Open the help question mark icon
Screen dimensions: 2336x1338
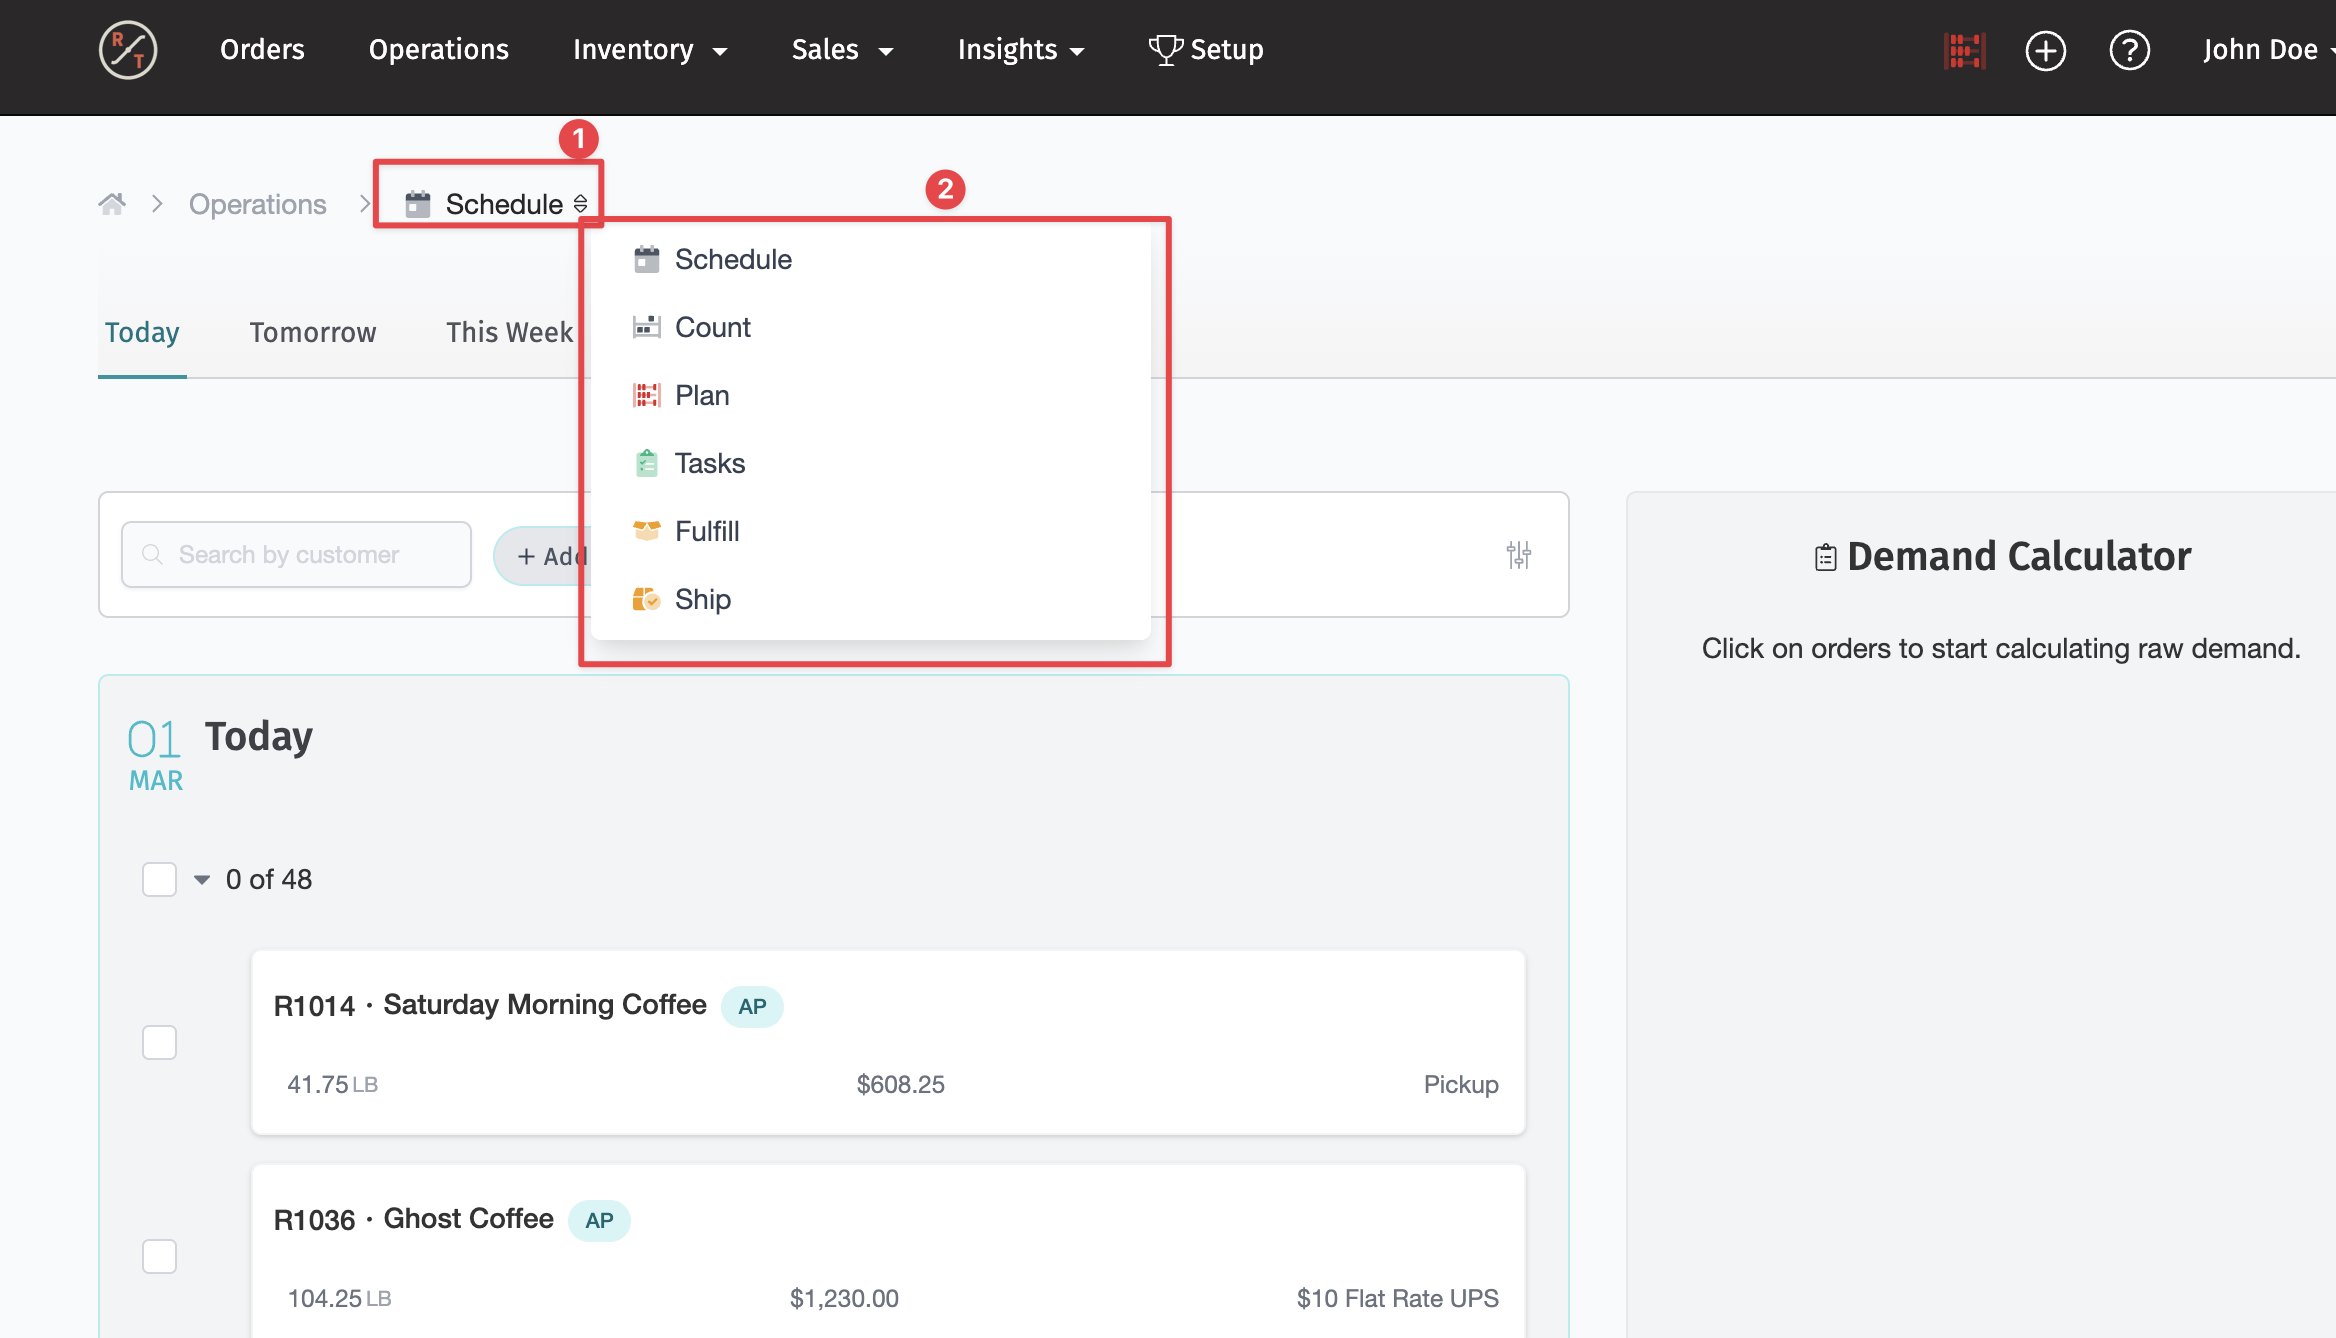(2129, 50)
